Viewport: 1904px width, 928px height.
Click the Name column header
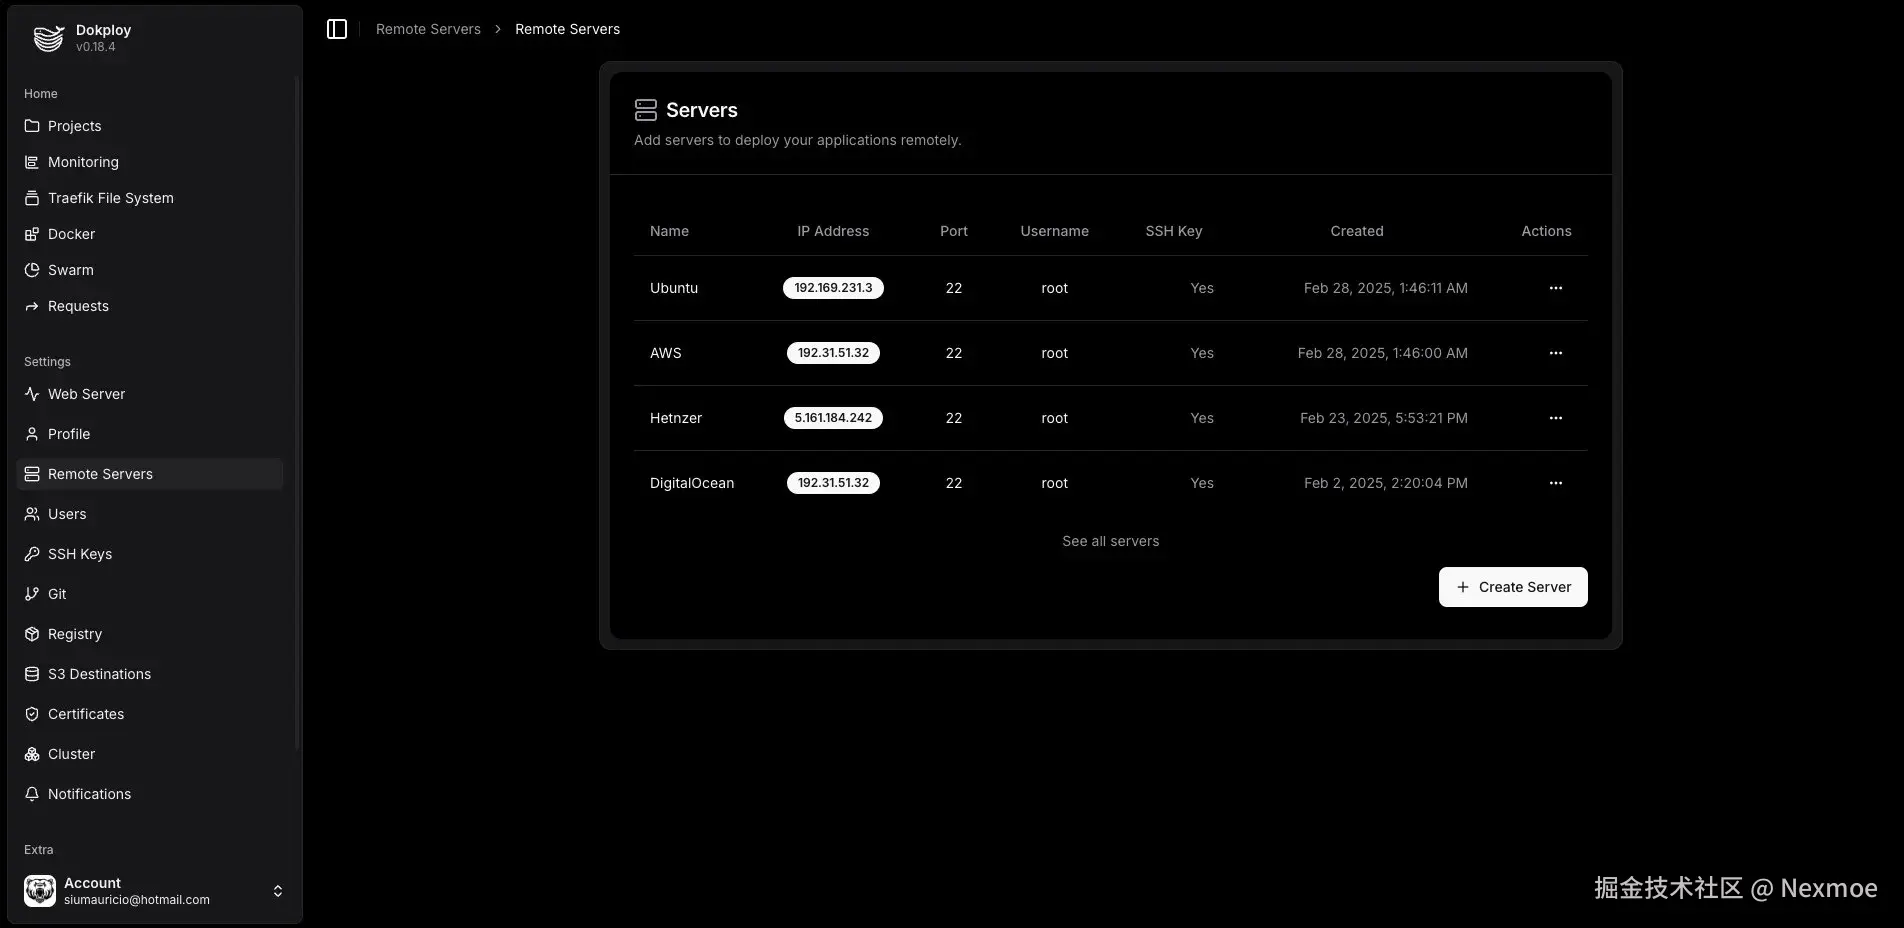[669, 231]
